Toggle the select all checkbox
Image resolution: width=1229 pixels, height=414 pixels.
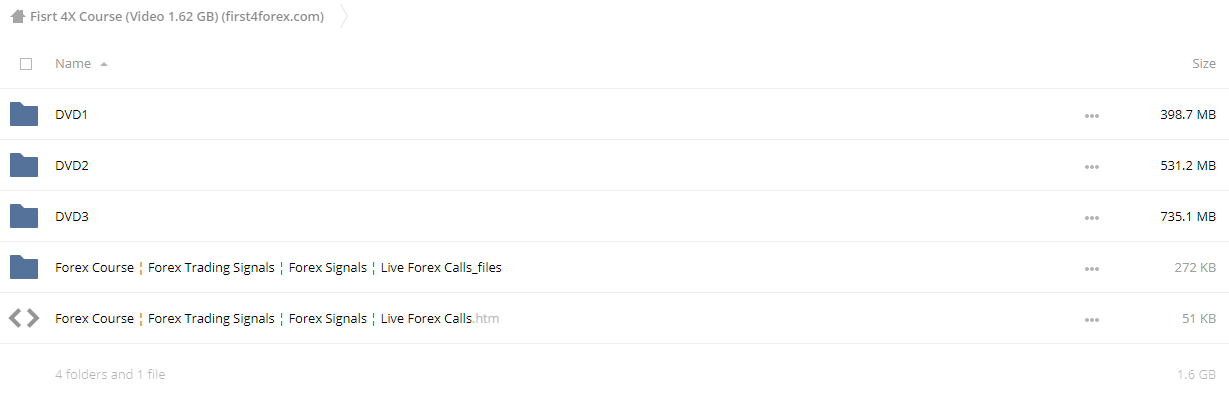(26, 64)
